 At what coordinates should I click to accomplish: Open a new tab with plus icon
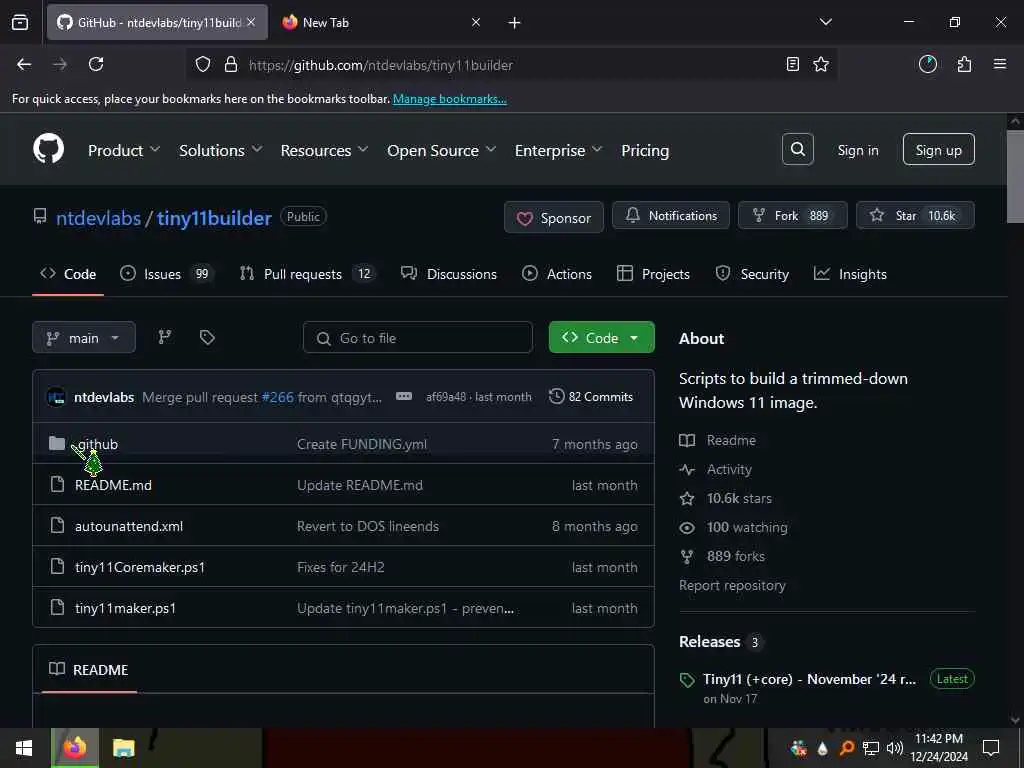(514, 23)
